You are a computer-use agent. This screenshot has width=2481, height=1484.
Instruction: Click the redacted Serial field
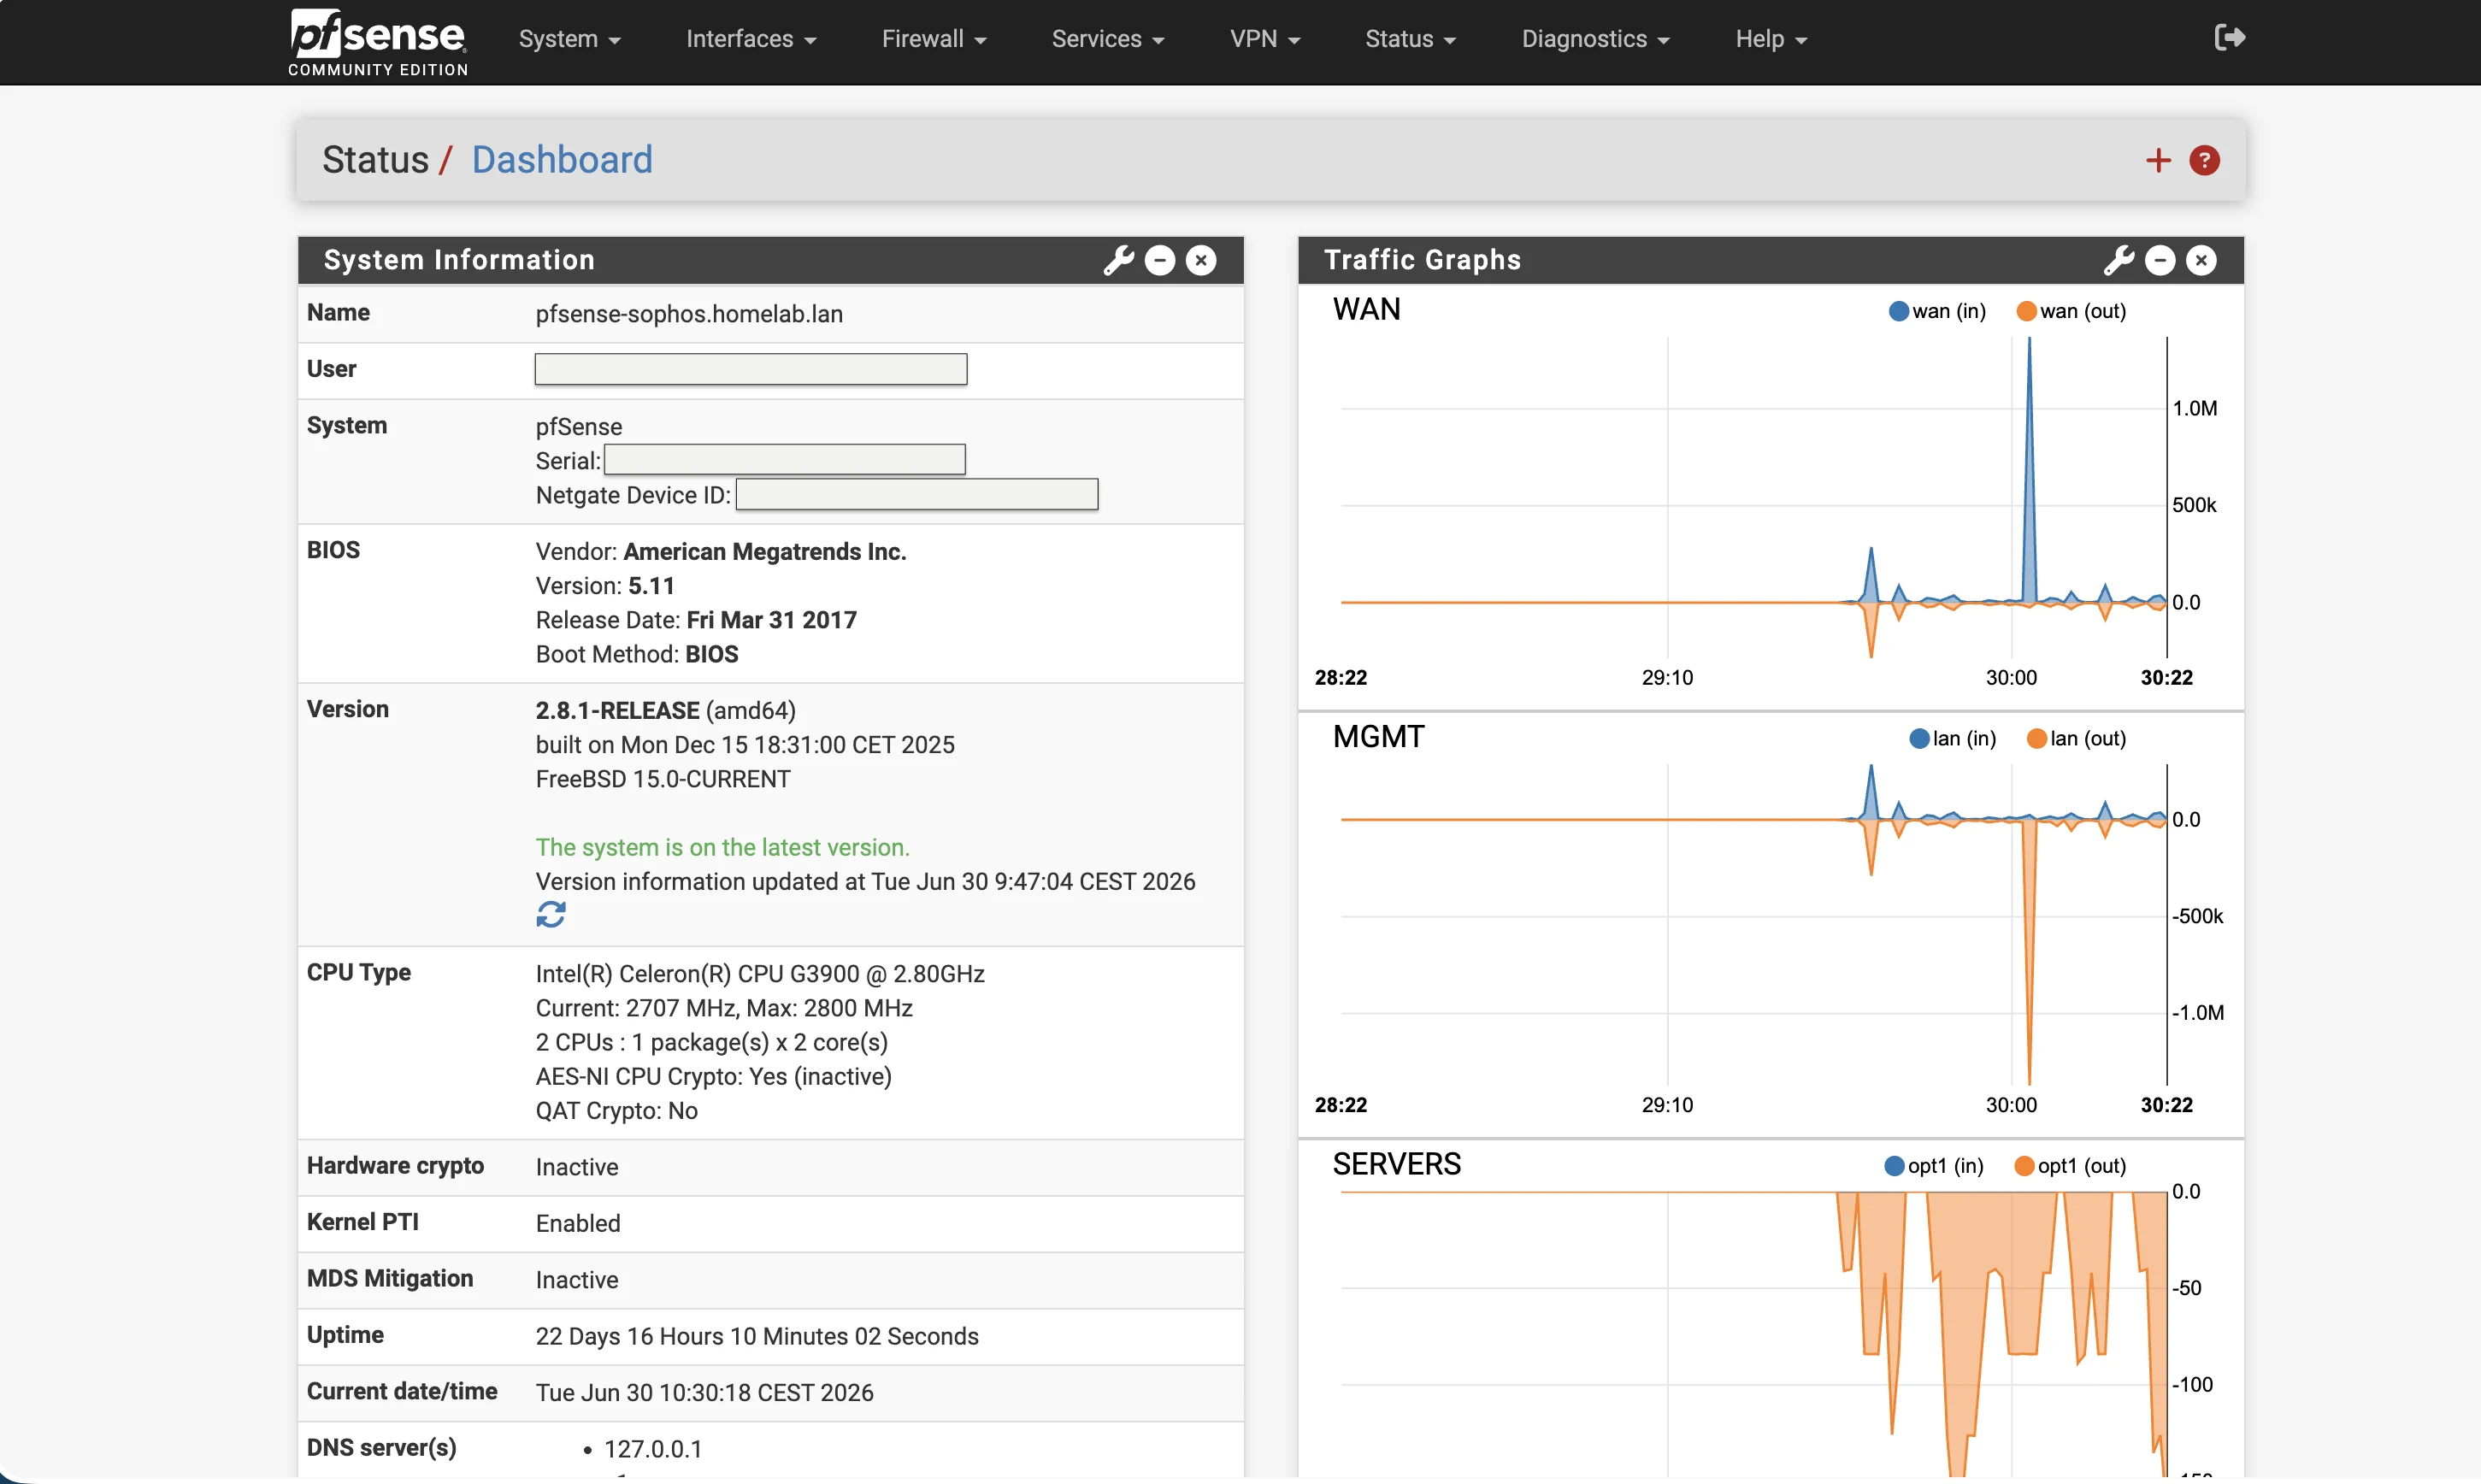click(x=785, y=460)
